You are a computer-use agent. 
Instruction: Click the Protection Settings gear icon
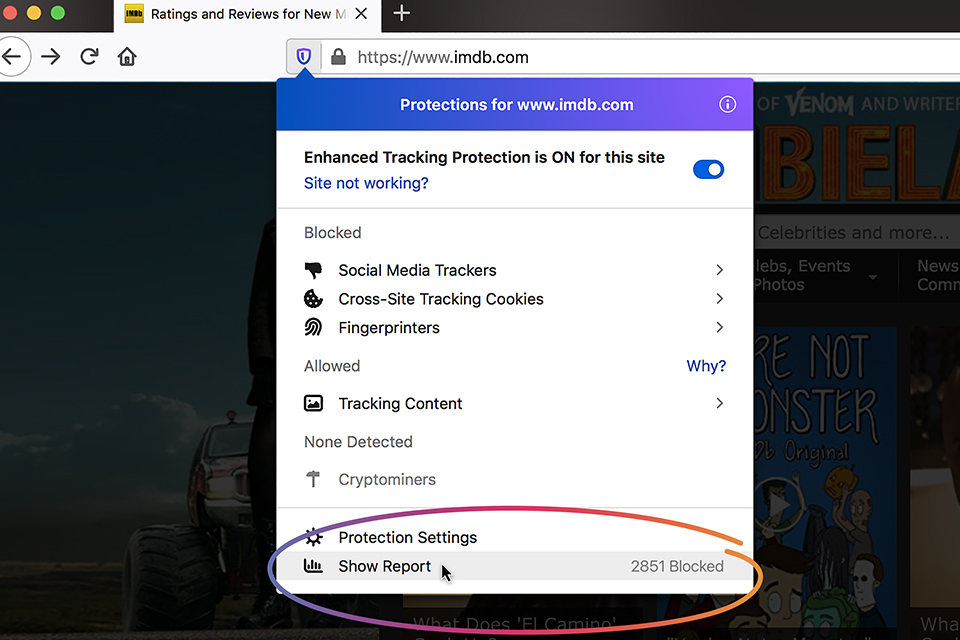point(313,537)
